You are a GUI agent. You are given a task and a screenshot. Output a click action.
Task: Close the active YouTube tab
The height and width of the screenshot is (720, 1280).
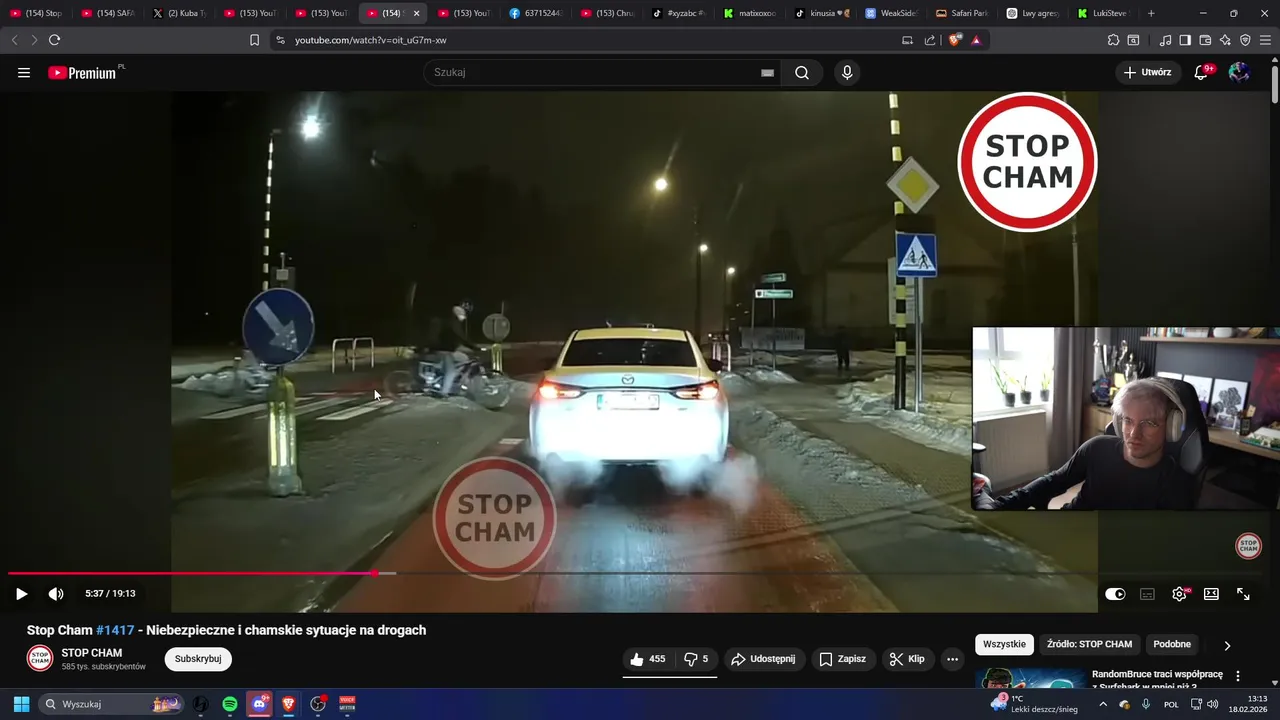click(x=416, y=13)
